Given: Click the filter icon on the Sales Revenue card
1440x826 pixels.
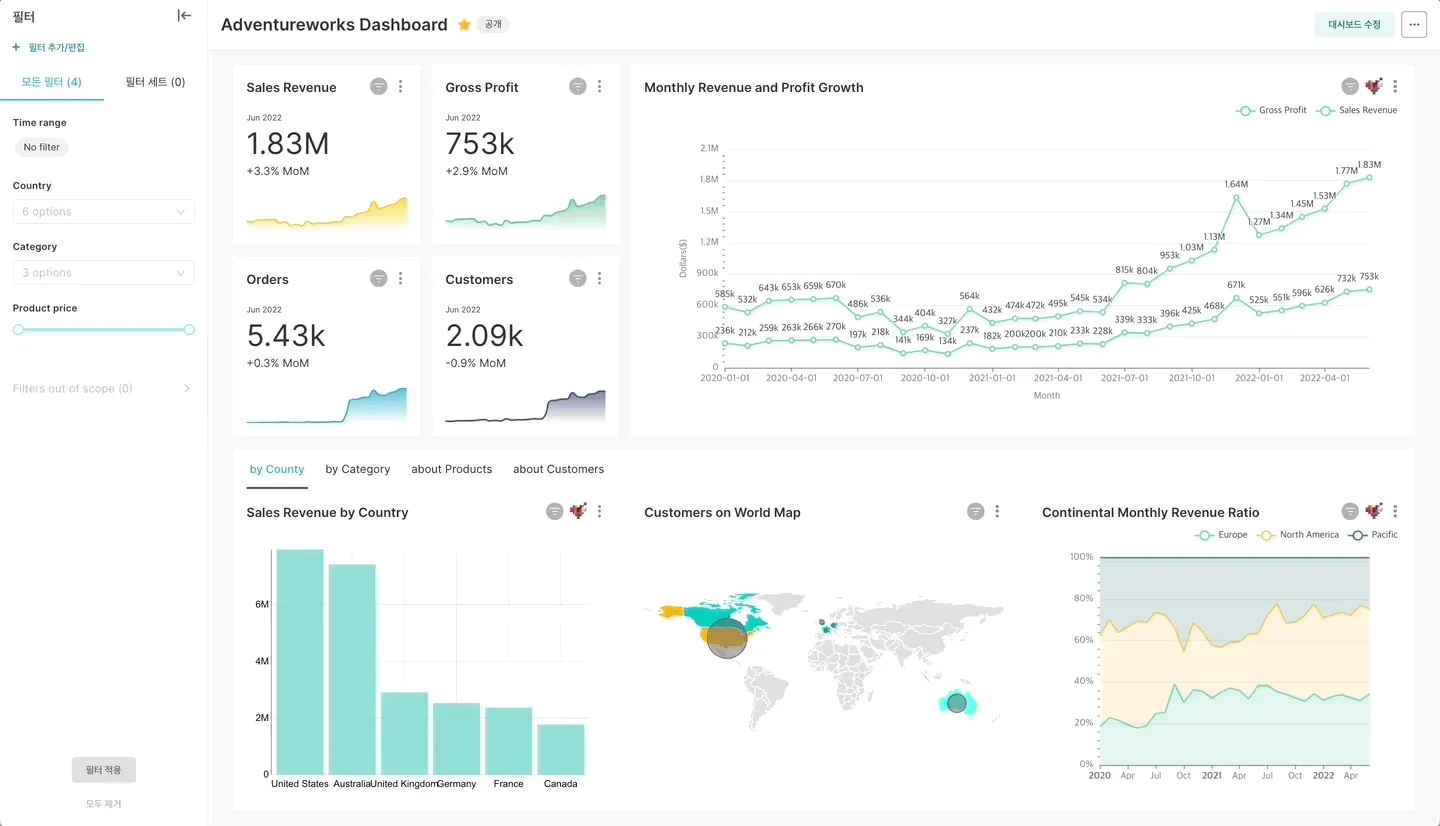Looking at the screenshot, I should point(378,87).
